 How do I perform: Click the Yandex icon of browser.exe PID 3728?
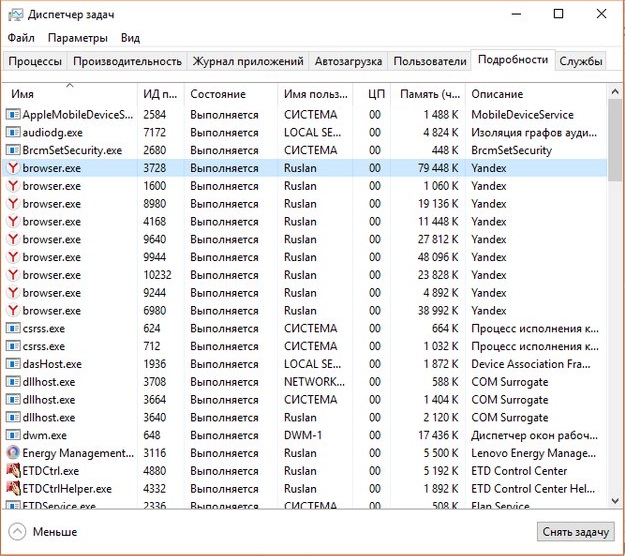click(13, 168)
